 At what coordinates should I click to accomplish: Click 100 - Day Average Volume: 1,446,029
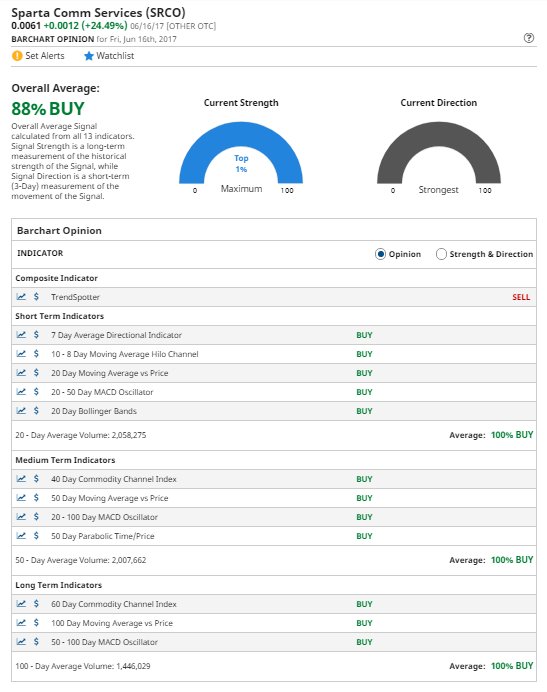click(x=83, y=666)
